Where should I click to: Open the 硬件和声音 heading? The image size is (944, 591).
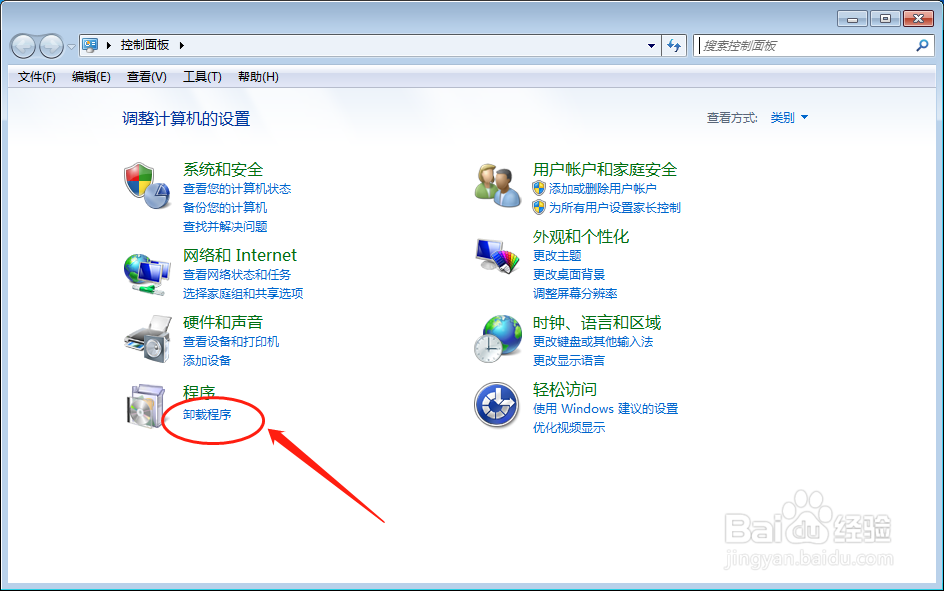(x=223, y=323)
